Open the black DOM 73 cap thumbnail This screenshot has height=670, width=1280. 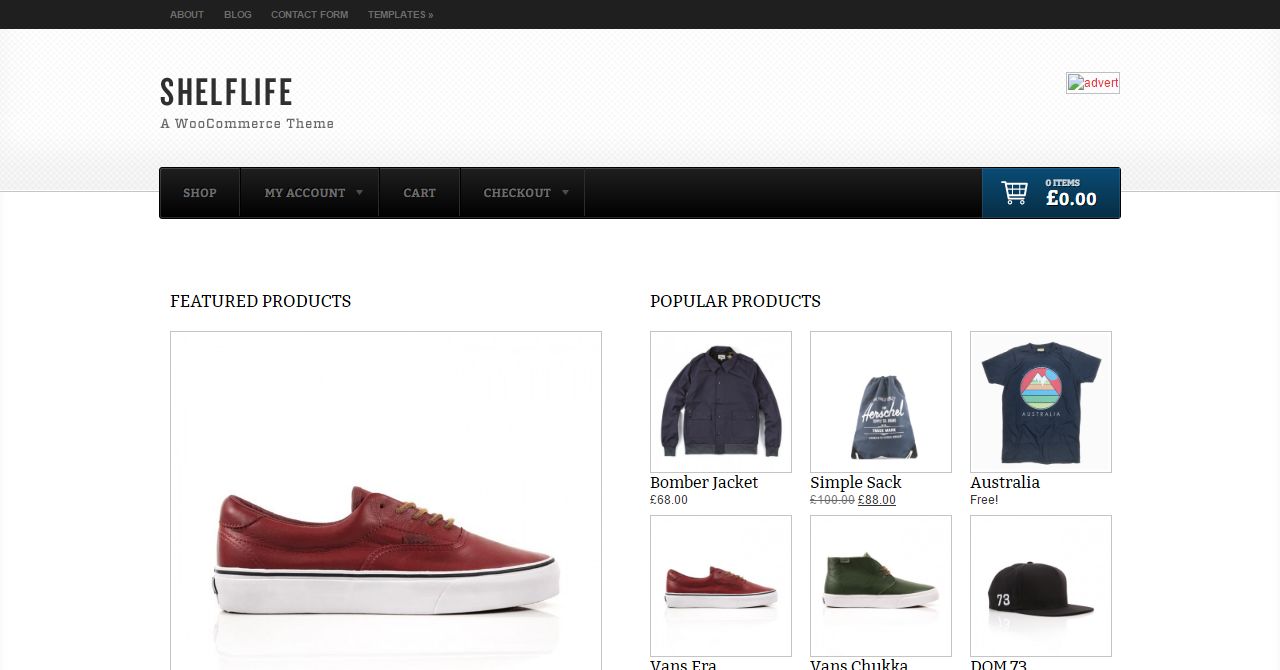(x=1040, y=586)
